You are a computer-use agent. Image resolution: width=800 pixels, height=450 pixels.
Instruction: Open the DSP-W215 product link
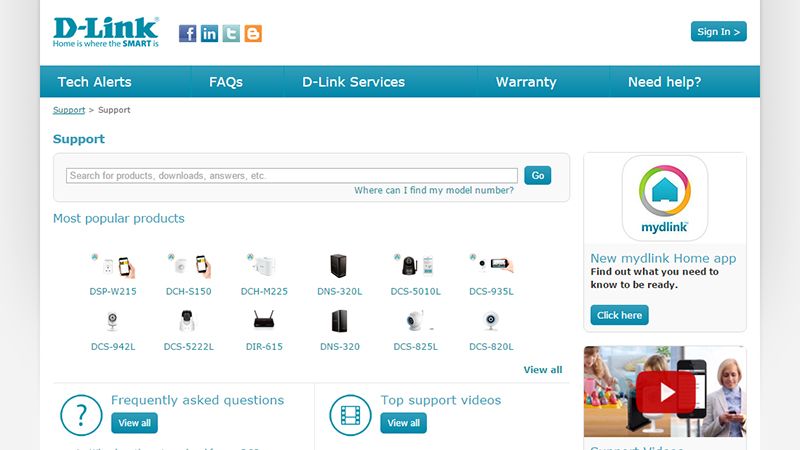[113, 291]
